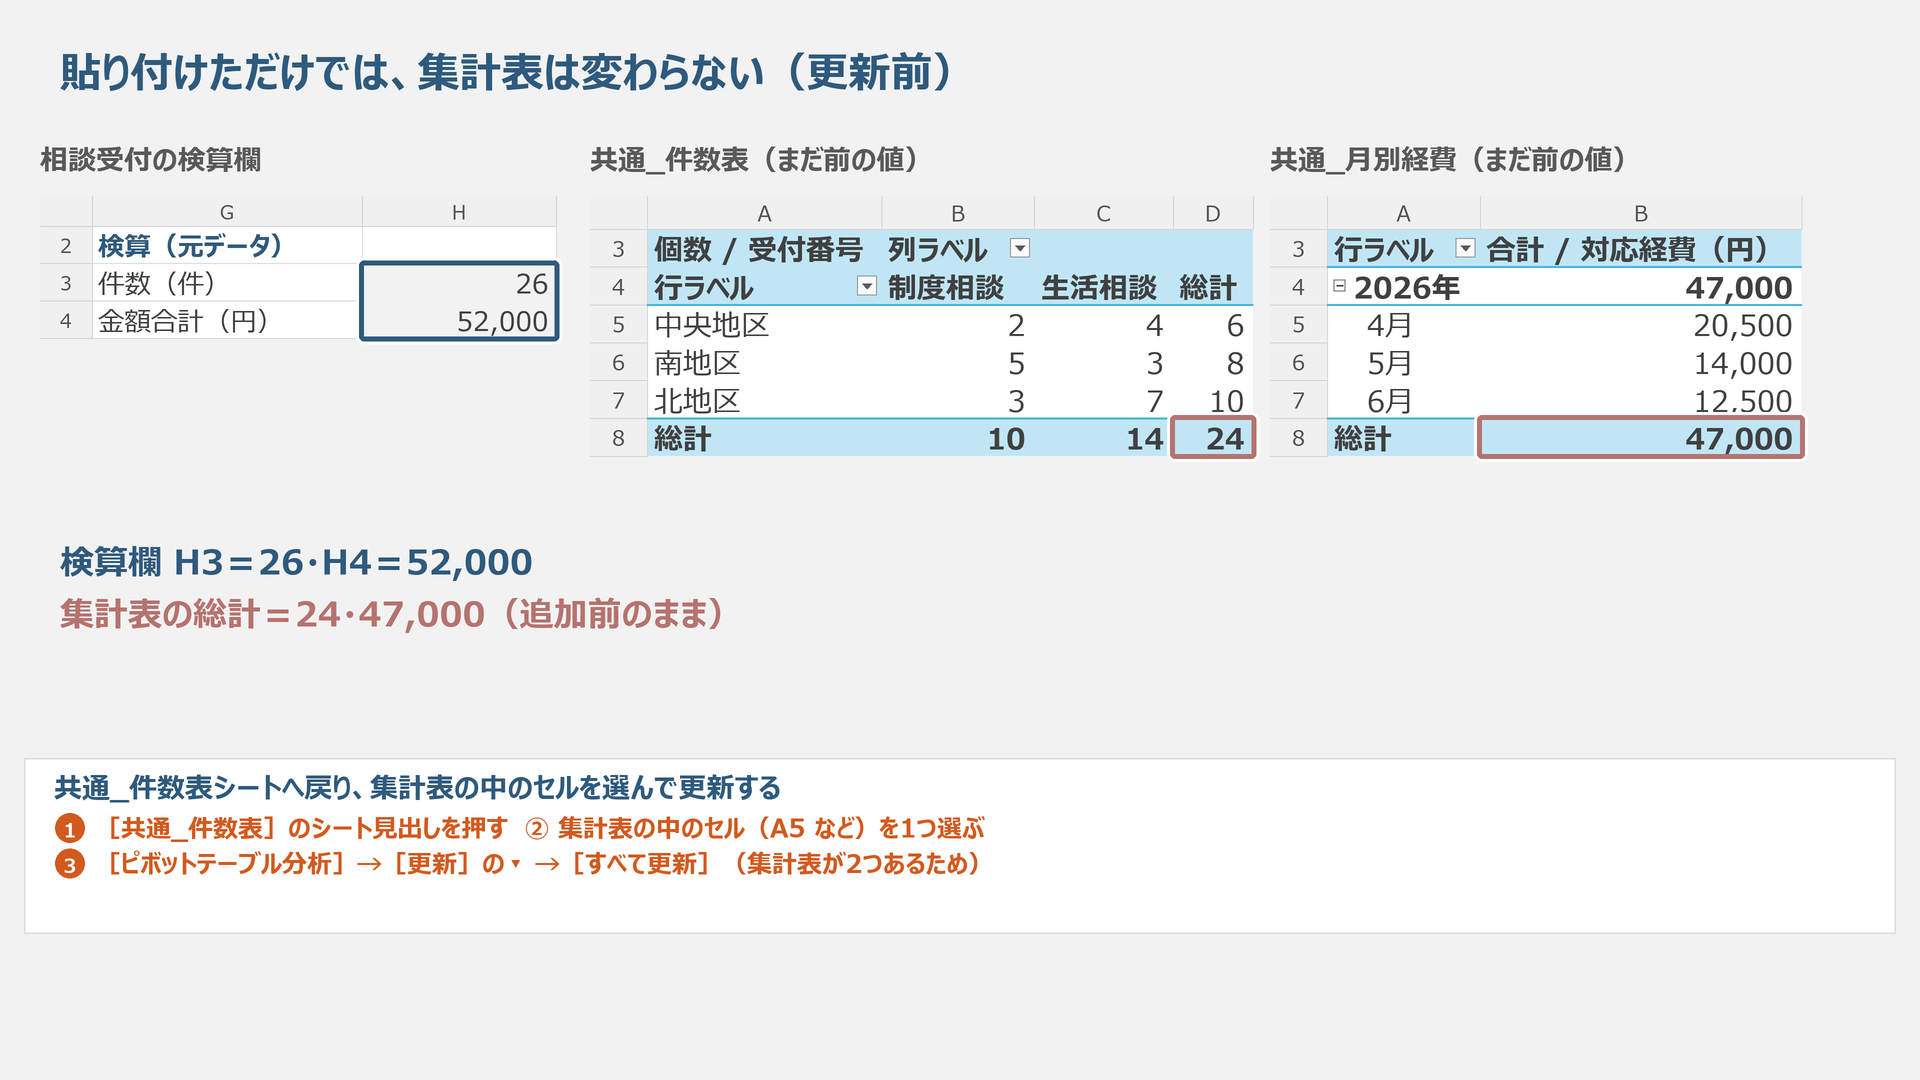Click 総計 row value 10 in 件数表
Image resolution: width=1920 pixels, height=1080 pixels.
point(958,439)
